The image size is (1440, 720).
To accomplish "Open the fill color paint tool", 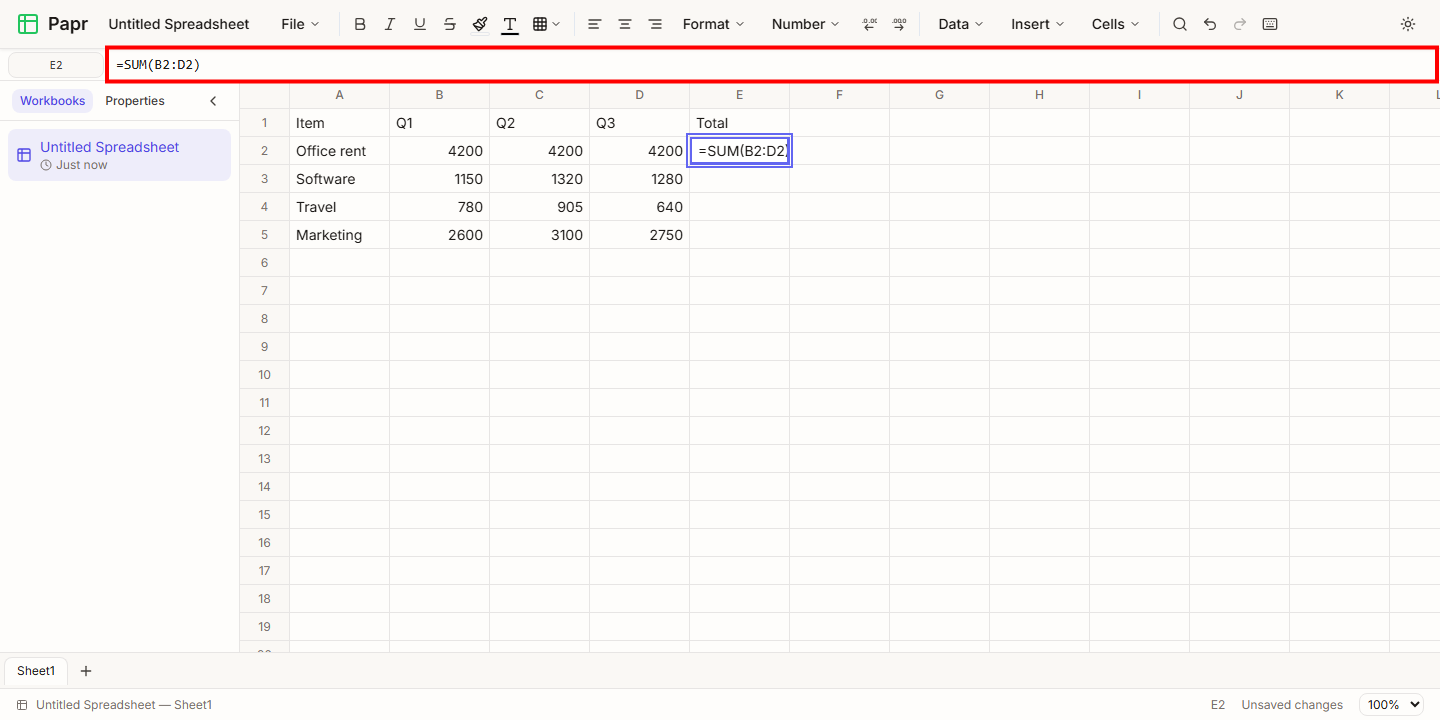I will 480,24.
